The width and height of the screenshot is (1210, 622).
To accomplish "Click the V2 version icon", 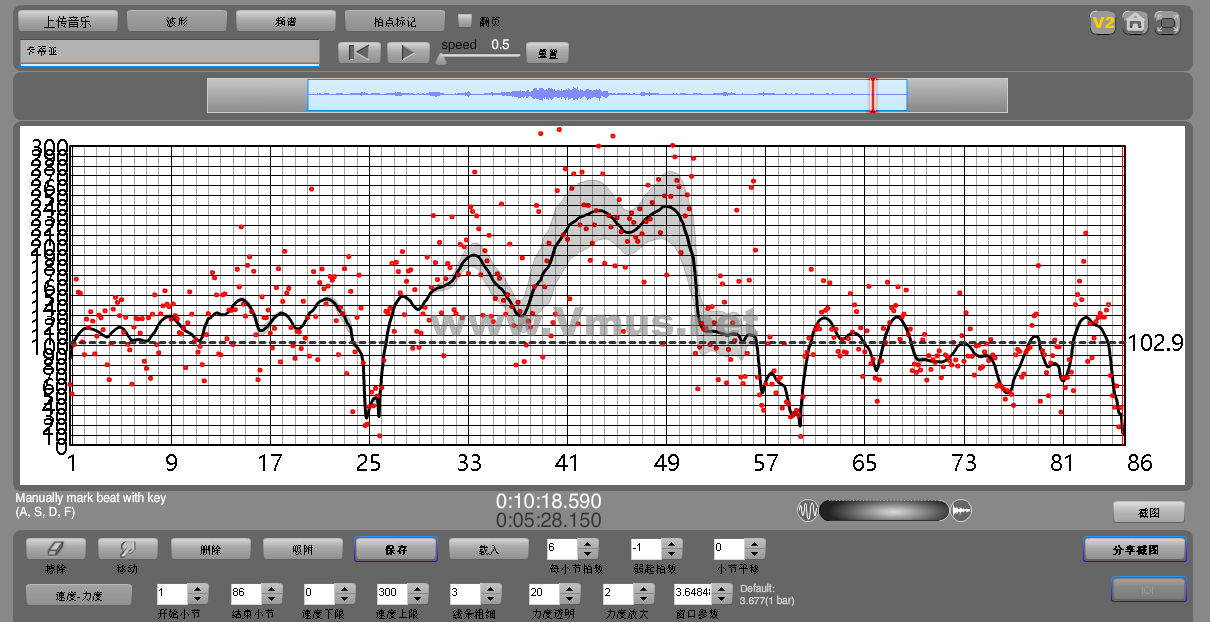I will [x=1102, y=23].
